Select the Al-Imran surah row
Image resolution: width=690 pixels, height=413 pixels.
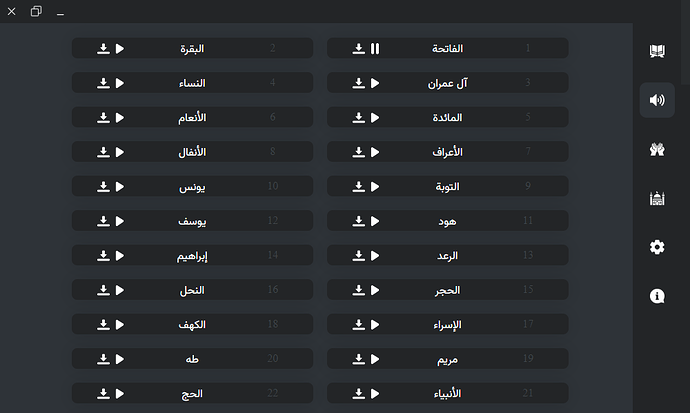coord(448,83)
